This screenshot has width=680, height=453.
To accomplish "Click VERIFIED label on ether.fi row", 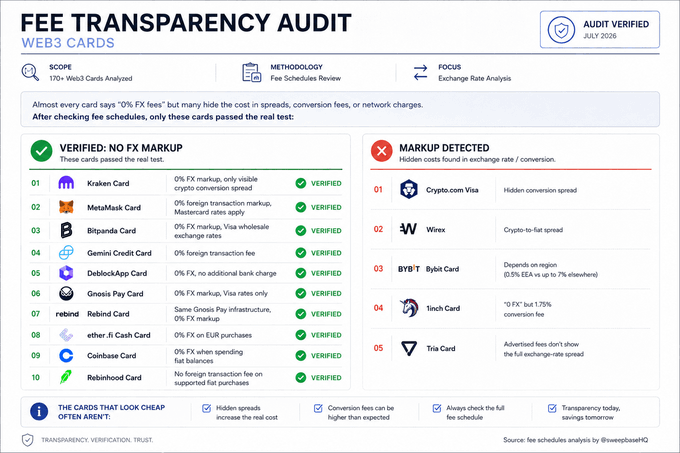I will tap(326, 335).
